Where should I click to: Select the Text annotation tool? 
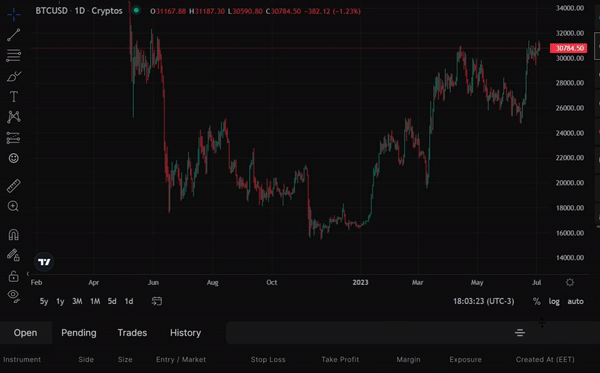pos(13,96)
